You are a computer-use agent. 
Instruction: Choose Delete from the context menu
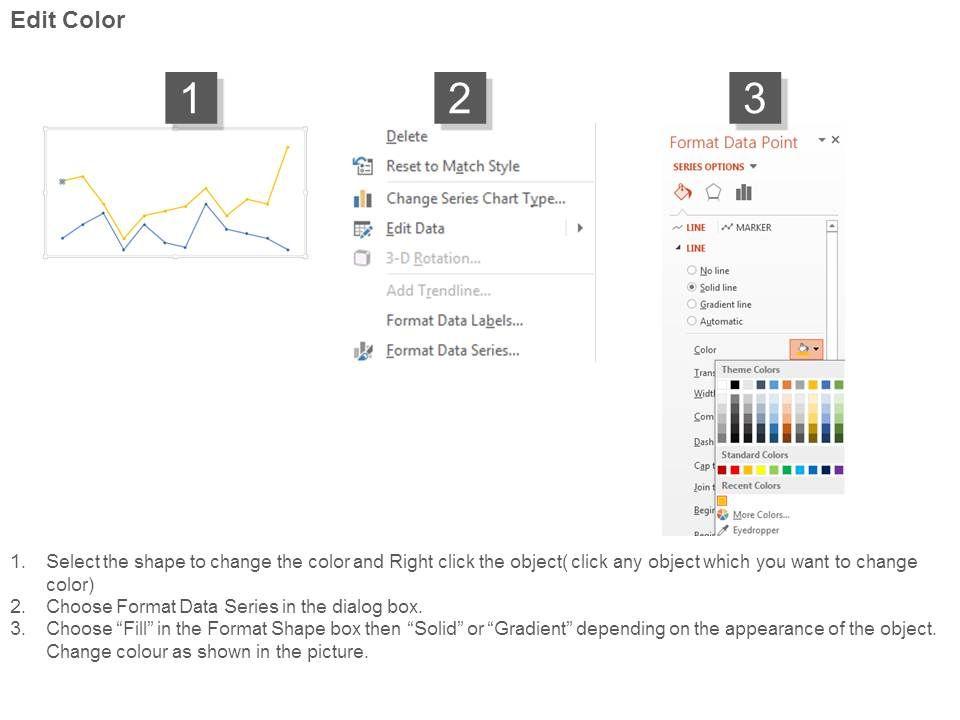tap(406, 136)
